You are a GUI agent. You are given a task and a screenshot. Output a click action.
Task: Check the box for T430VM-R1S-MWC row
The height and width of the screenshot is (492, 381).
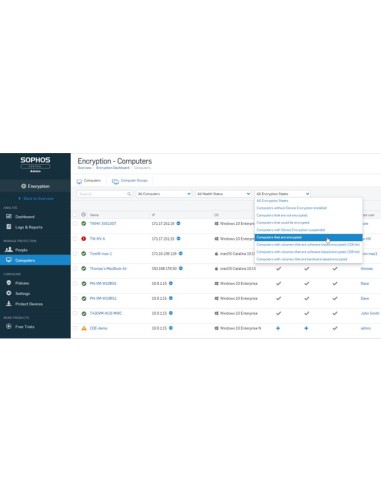tap(75, 313)
